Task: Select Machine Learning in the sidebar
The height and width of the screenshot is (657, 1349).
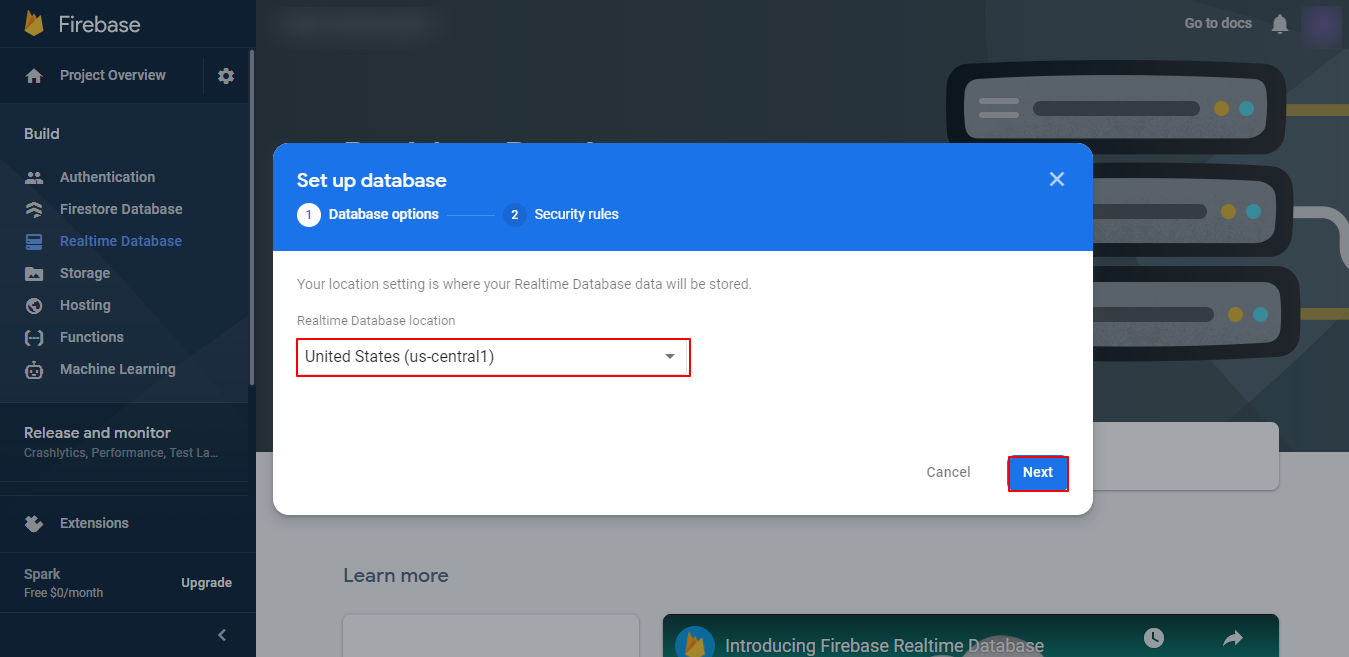Action: [x=118, y=369]
